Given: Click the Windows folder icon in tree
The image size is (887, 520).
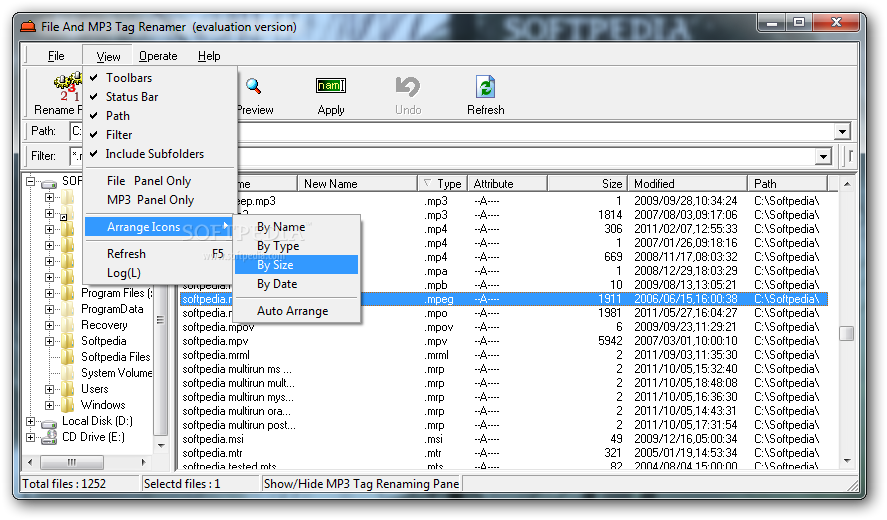Looking at the screenshot, I should 67,405.
